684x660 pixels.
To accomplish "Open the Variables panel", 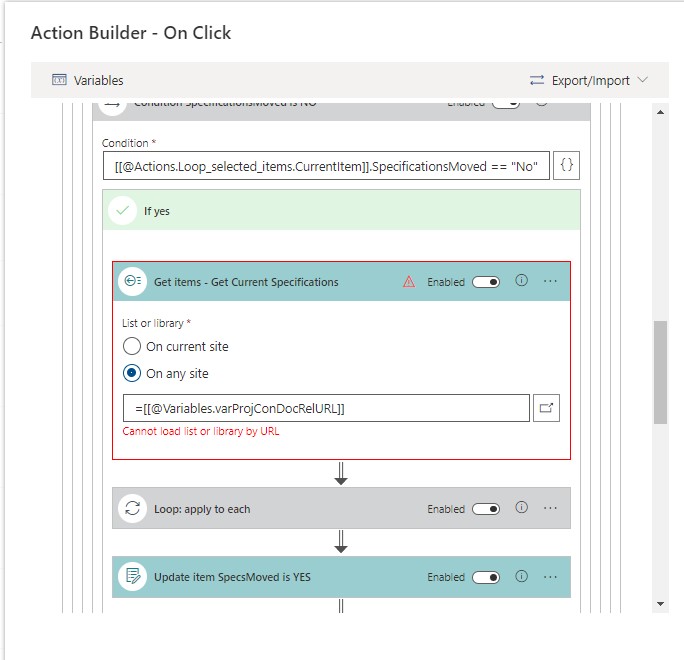I will coord(87,80).
